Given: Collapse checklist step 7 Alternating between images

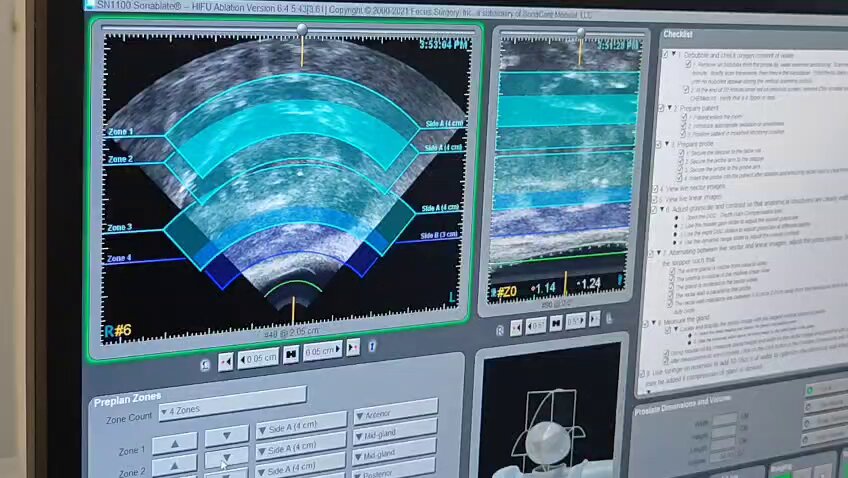Looking at the screenshot, I should pyautogui.click(x=659, y=253).
